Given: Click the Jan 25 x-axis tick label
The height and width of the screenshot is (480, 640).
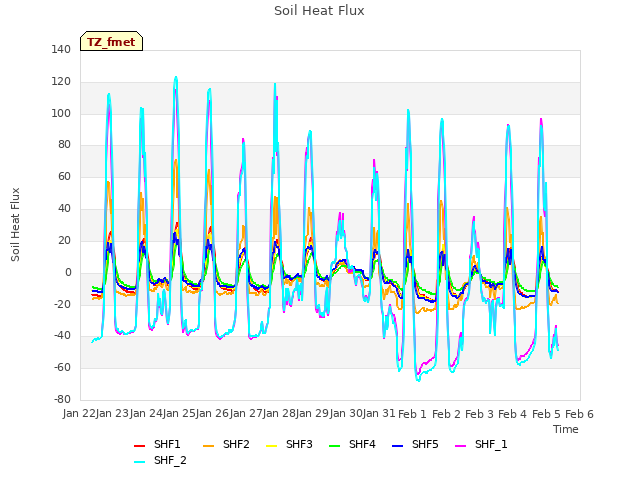Looking at the screenshot, I should (179, 414).
